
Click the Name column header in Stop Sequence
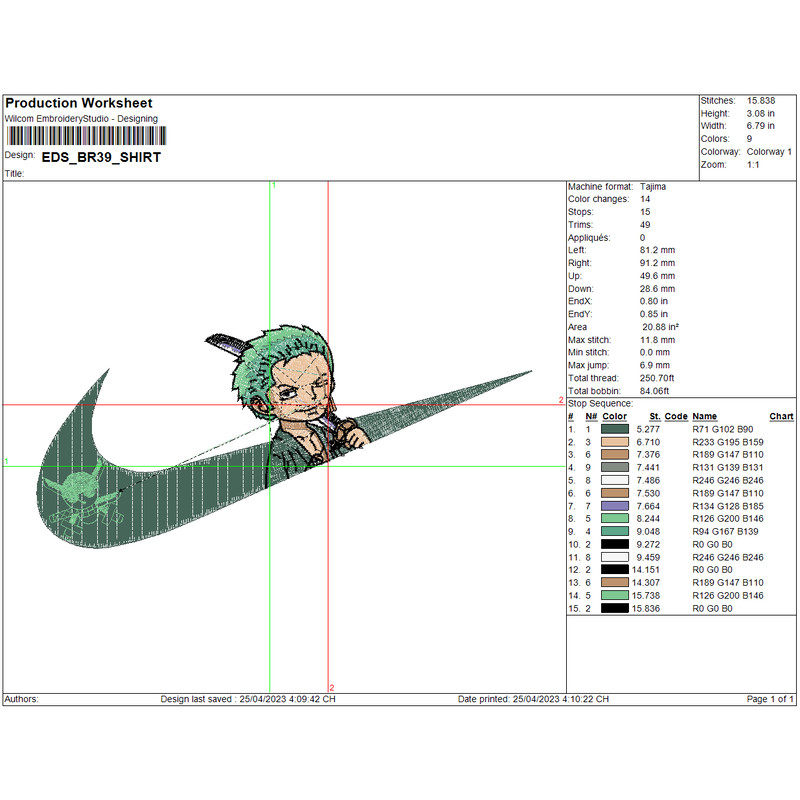705,416
